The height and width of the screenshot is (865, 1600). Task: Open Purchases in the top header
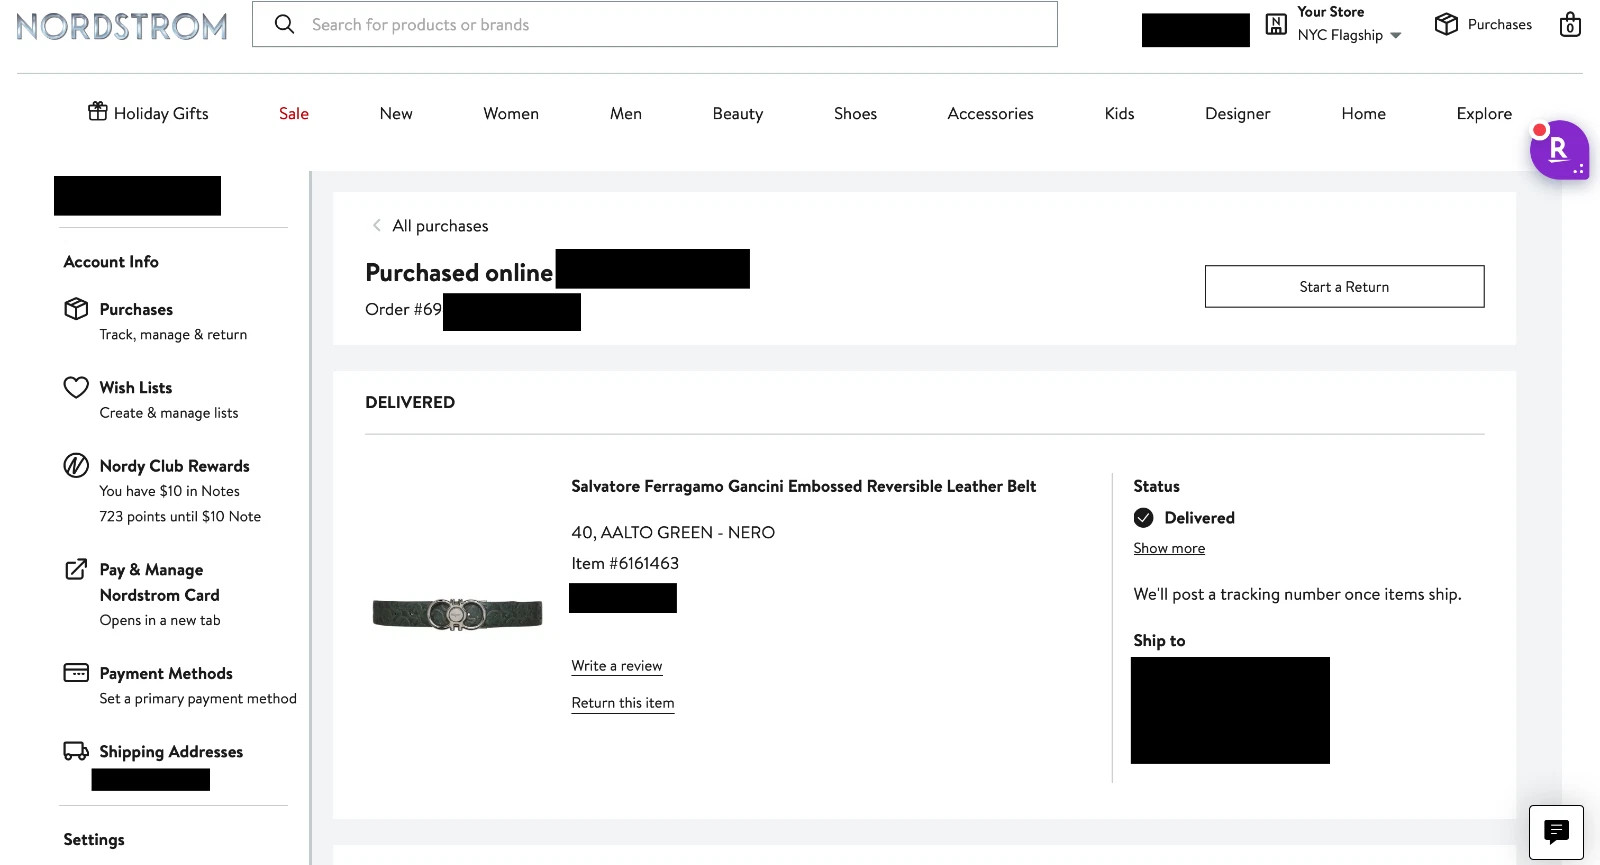point(1484,25)
